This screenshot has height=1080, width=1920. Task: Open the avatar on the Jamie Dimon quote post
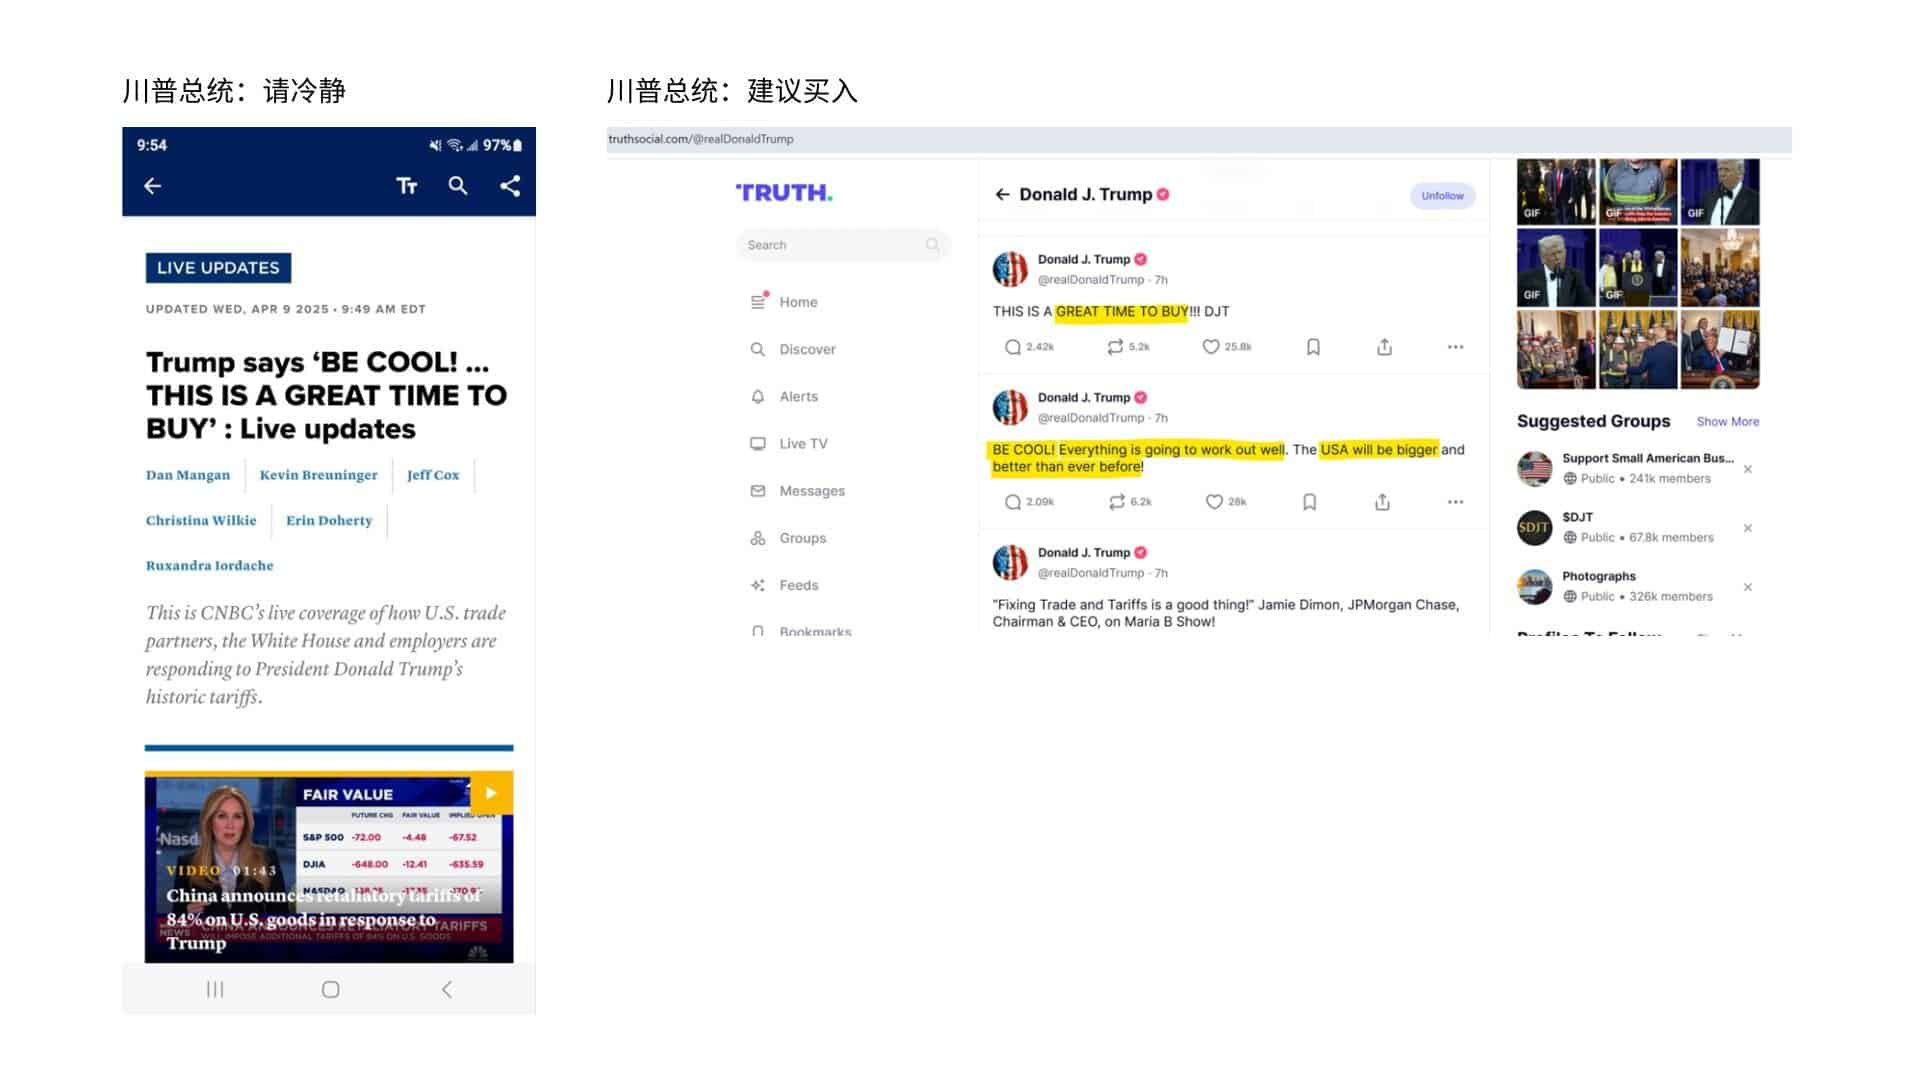(1010, 562)
